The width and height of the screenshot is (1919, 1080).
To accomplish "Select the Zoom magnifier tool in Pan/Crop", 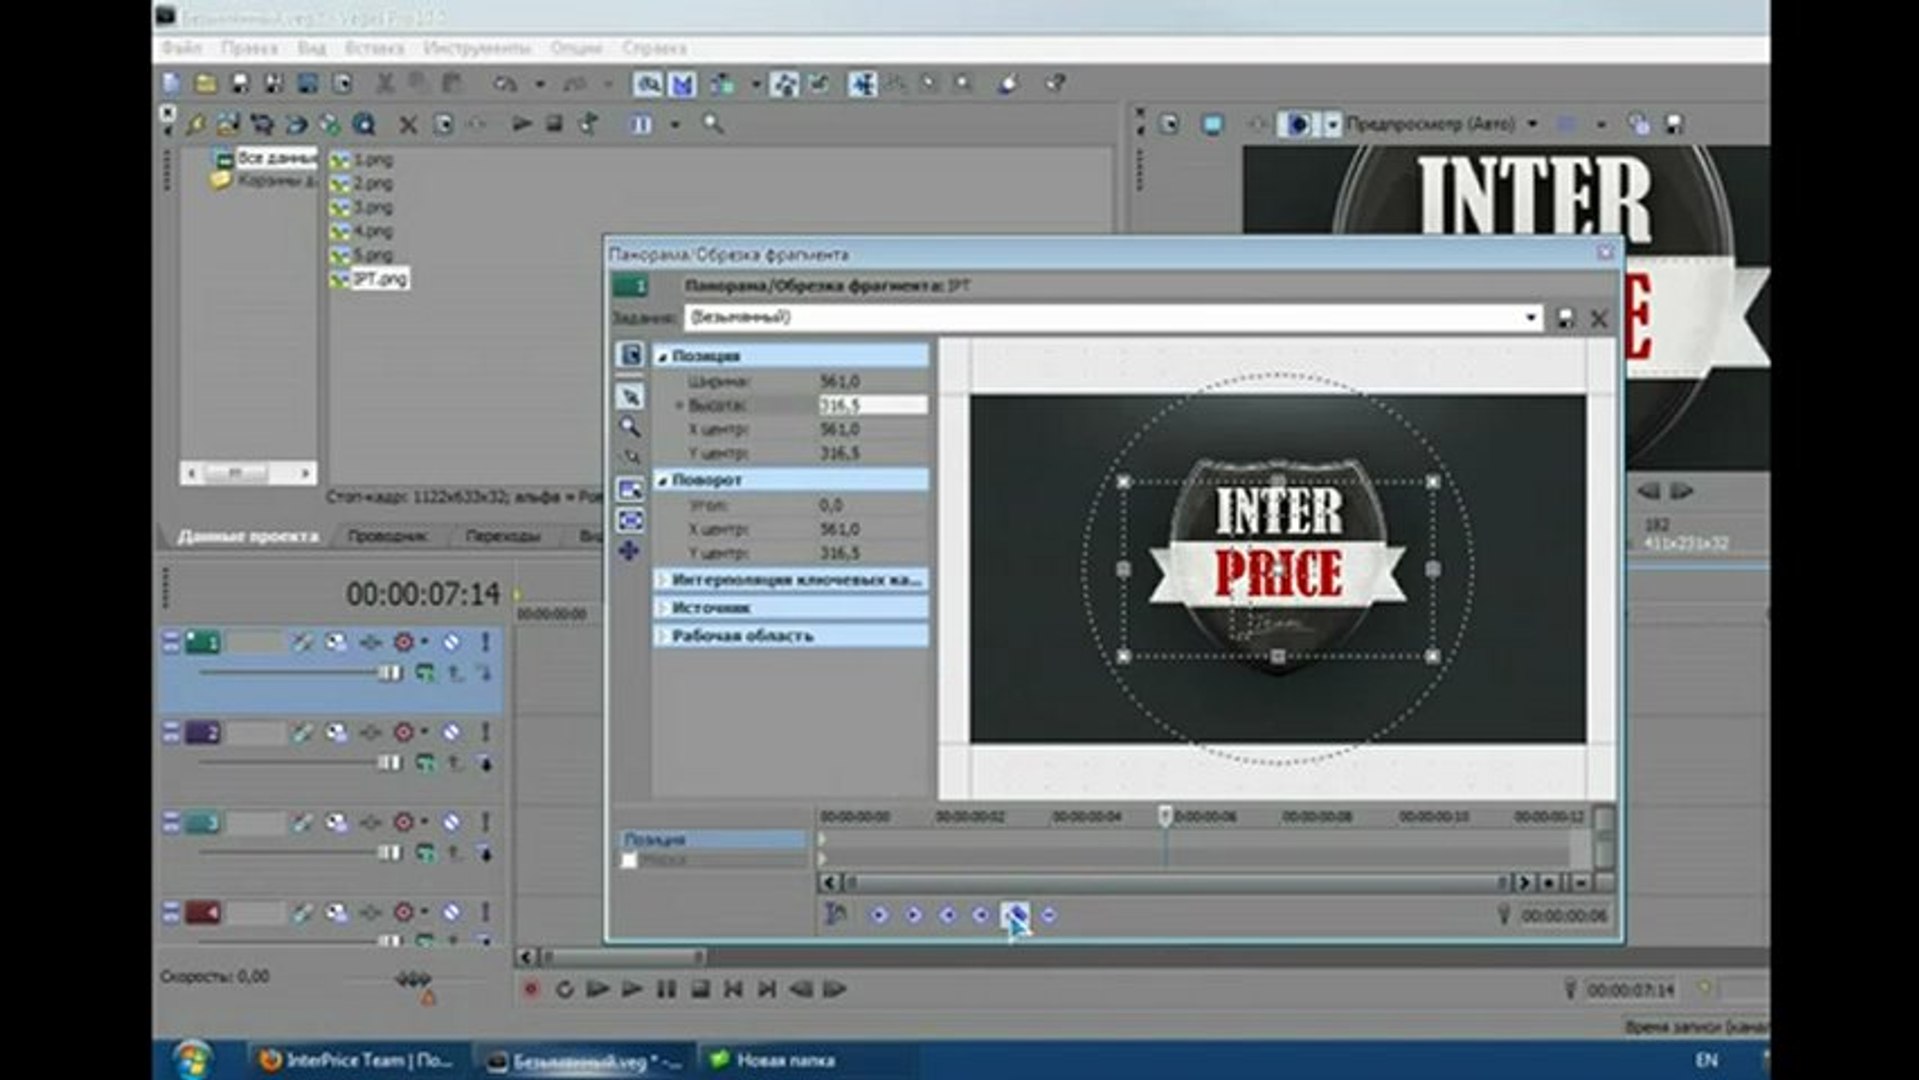I will tap(630, 427).
